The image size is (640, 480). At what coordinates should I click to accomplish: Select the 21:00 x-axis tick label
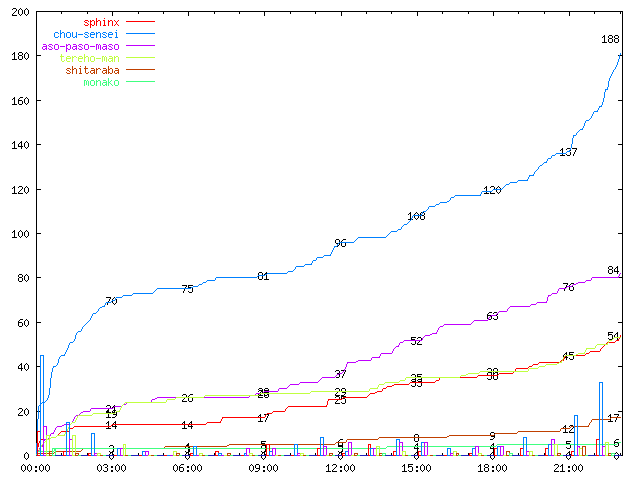click(567, 467)
